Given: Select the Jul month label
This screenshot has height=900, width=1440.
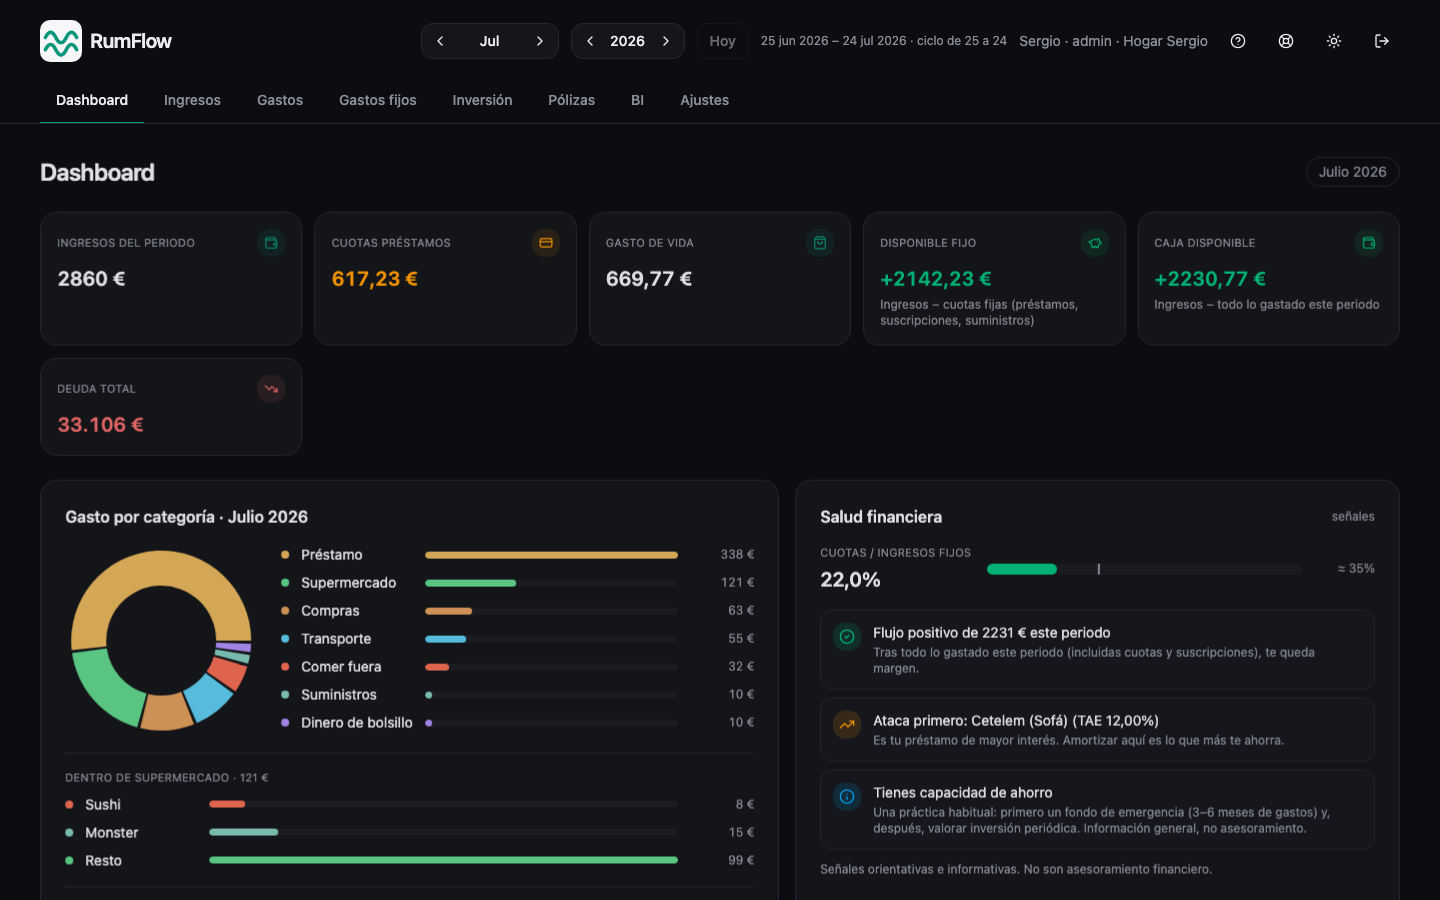Looking at the screenshot, I should click(490, 41).
